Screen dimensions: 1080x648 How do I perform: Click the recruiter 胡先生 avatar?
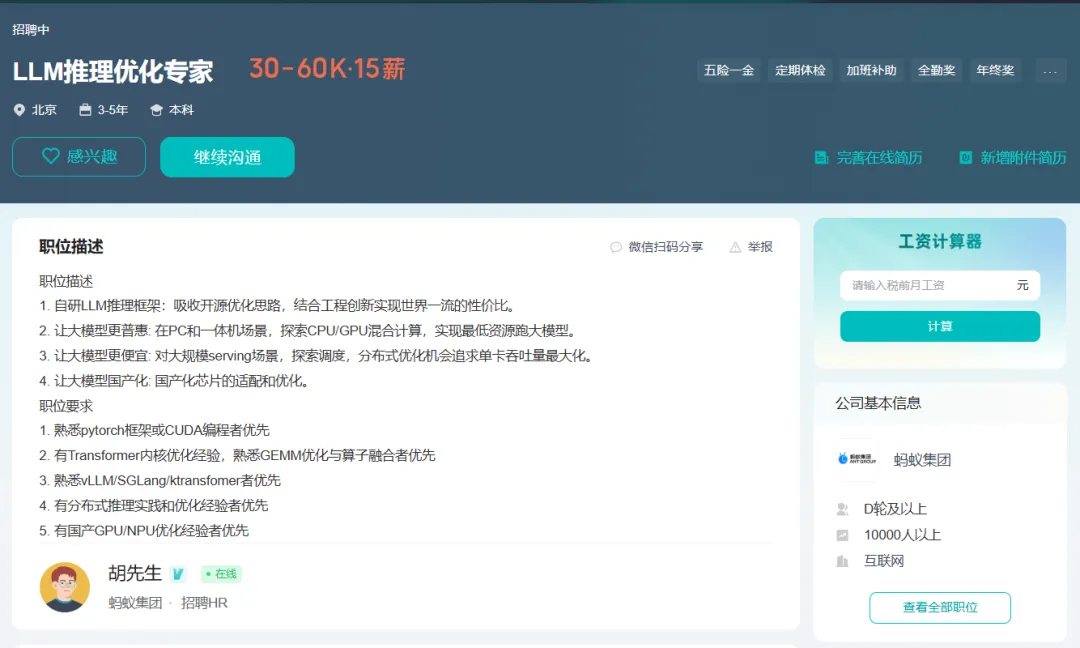[65, 587]
